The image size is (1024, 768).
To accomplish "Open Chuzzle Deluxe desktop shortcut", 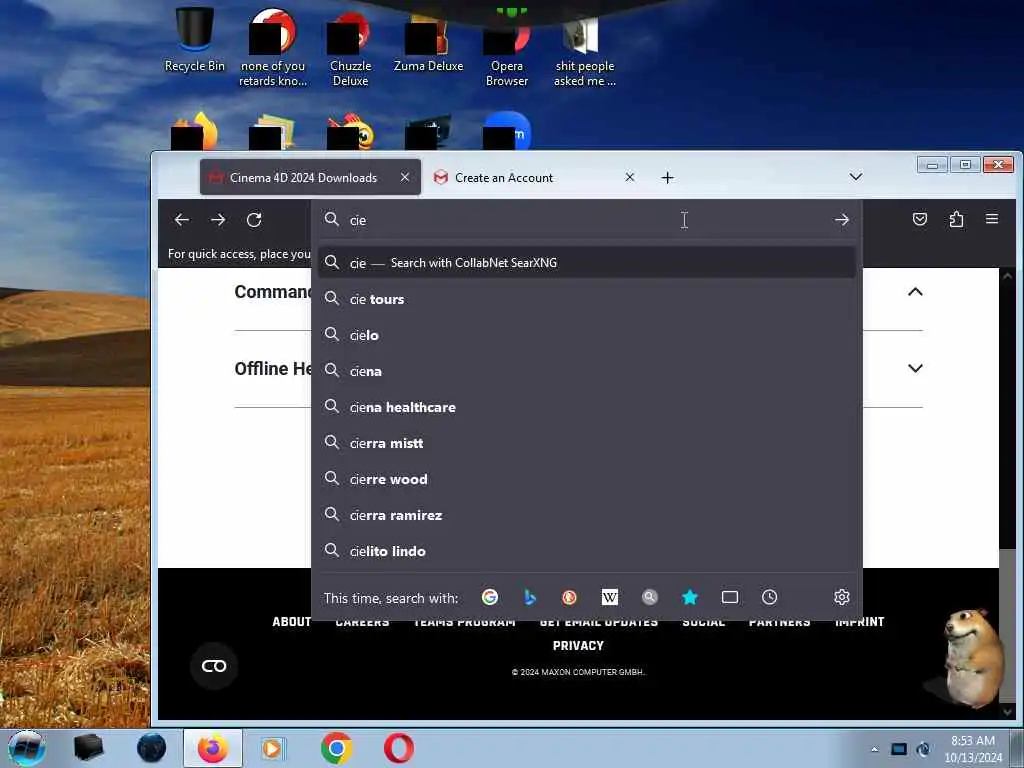I will pos(351,49).
